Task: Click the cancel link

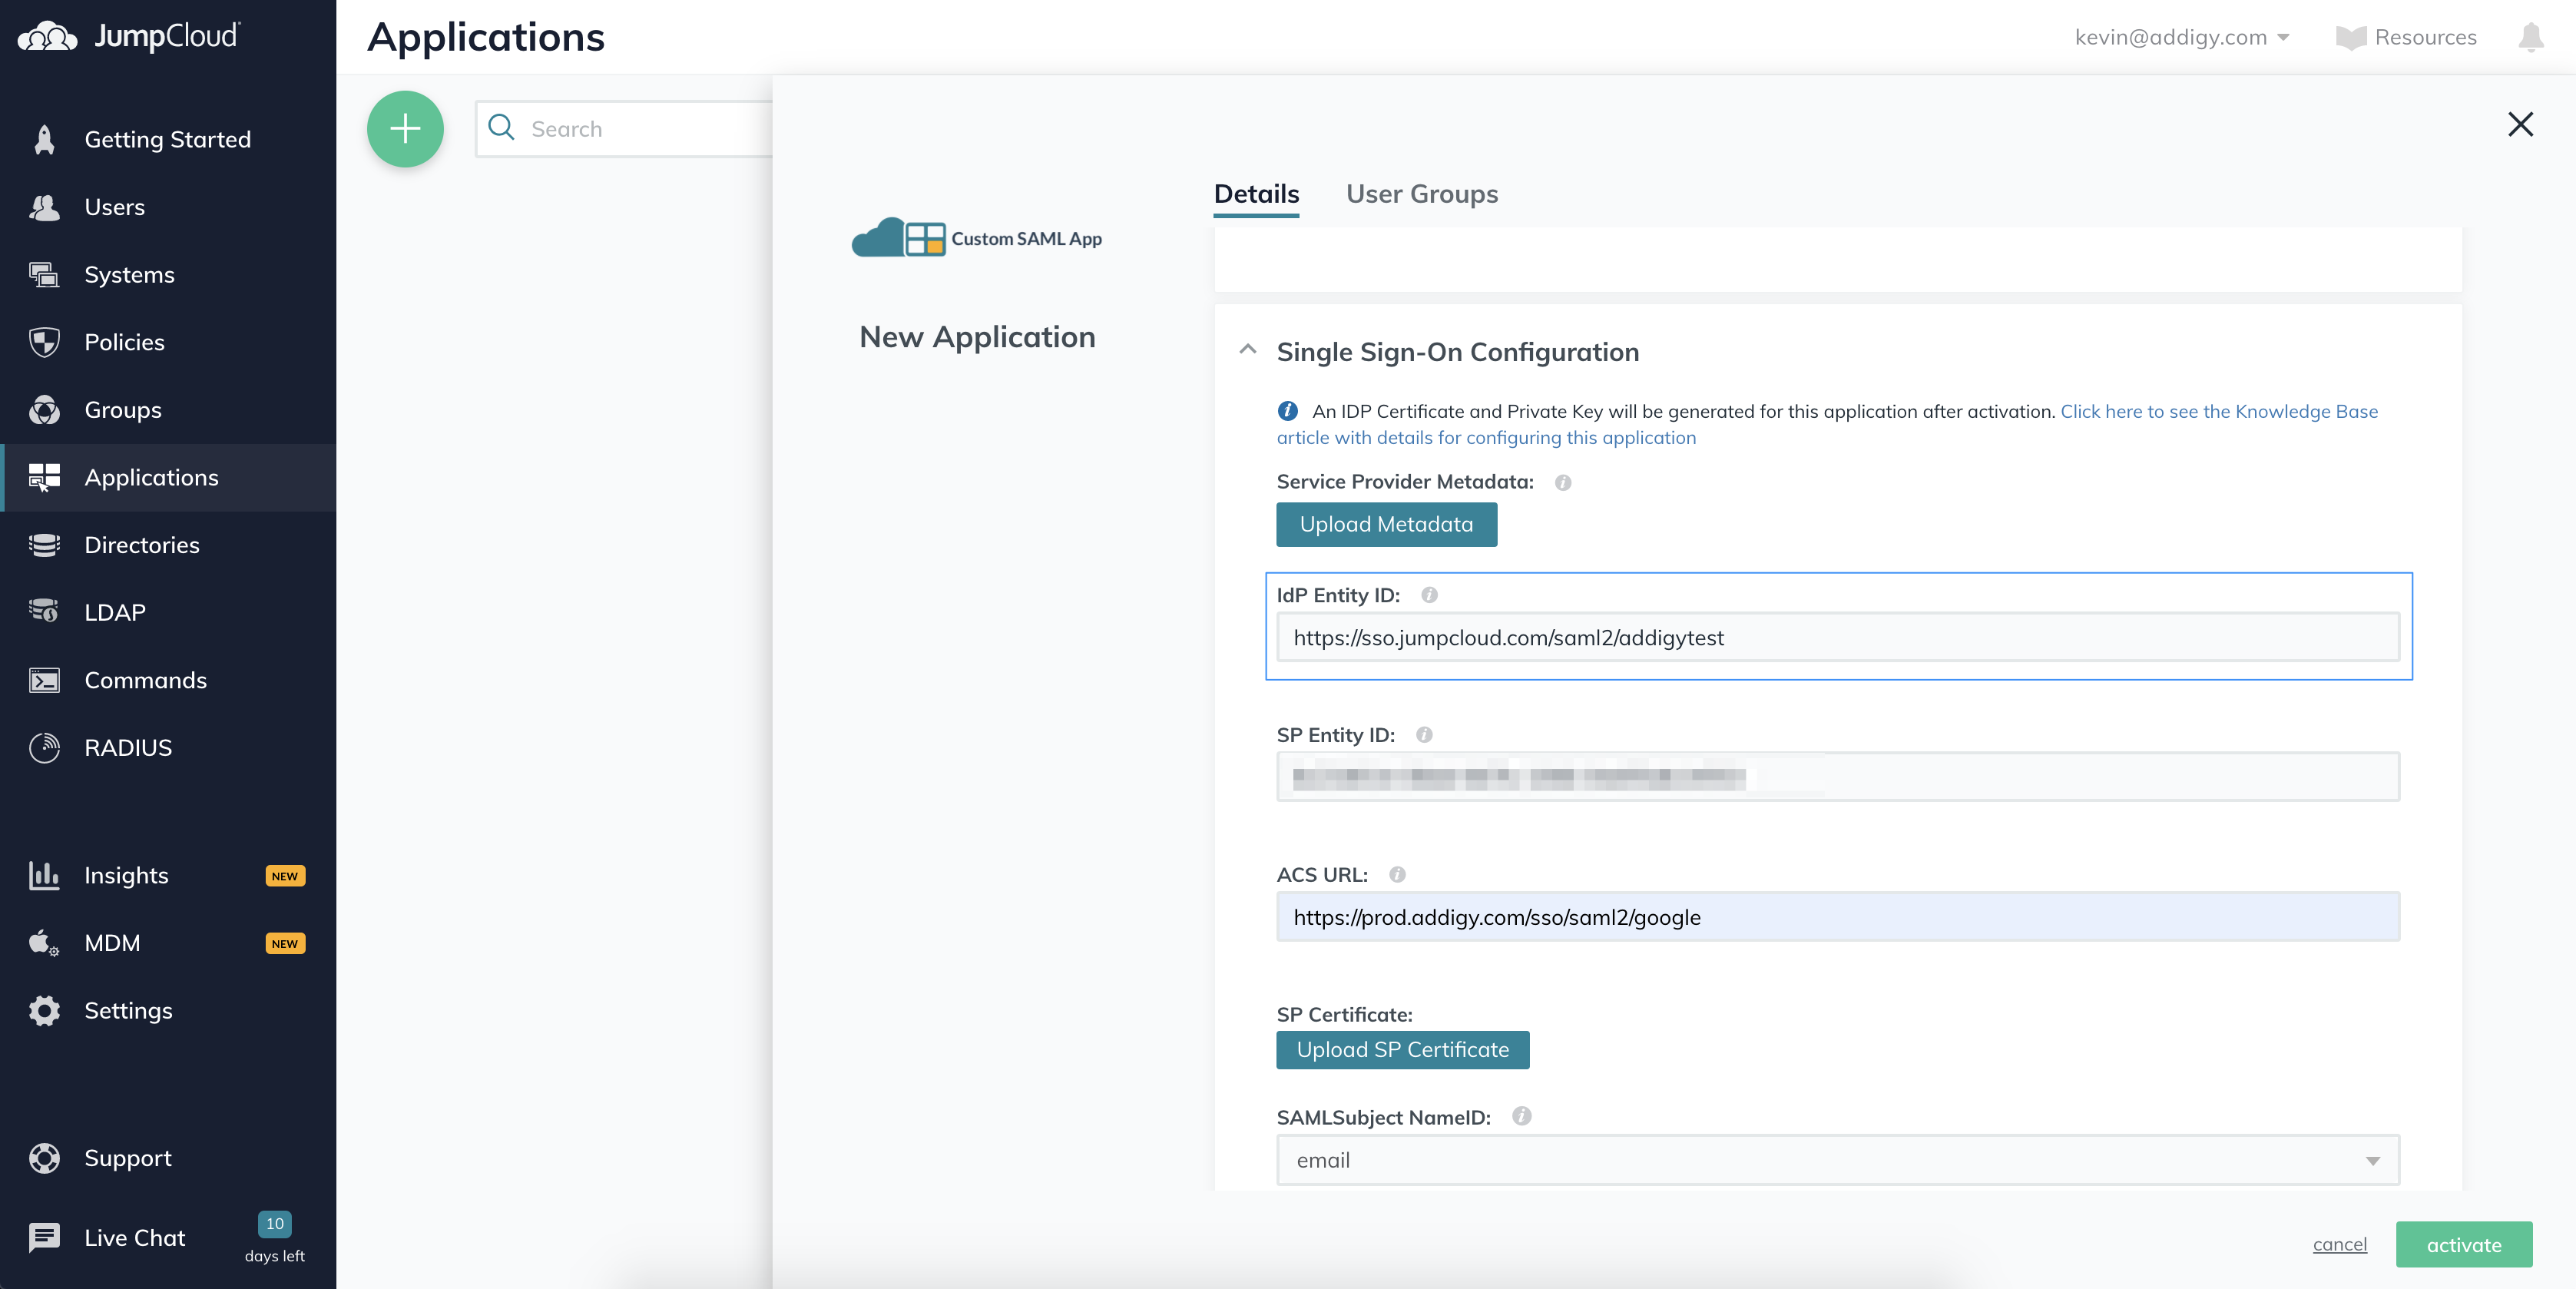Action: click(x=2339, y=1245)
